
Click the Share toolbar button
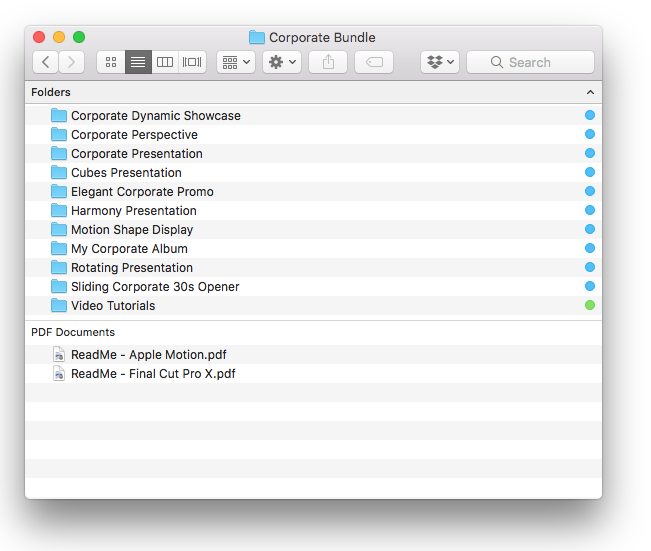[x=328, y=62]
